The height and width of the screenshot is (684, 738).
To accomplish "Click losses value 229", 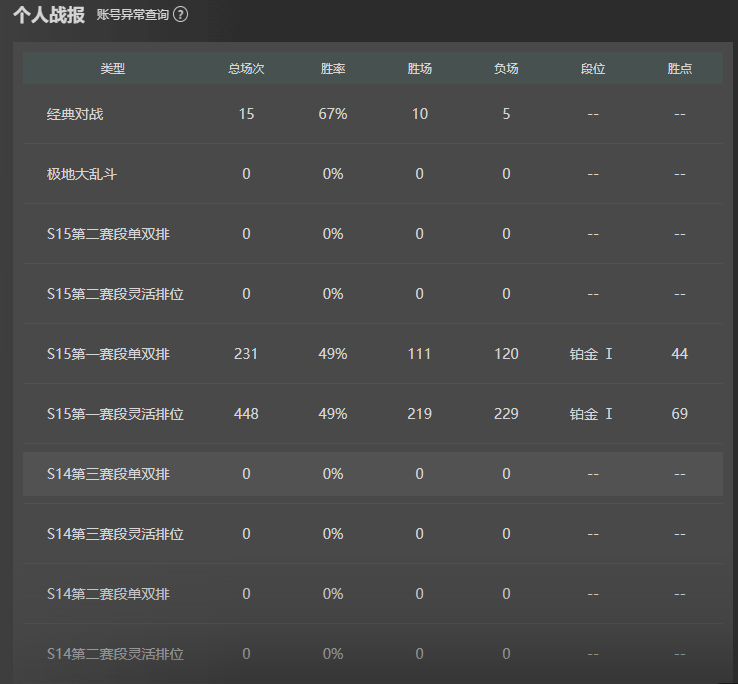I will [506, 414].
